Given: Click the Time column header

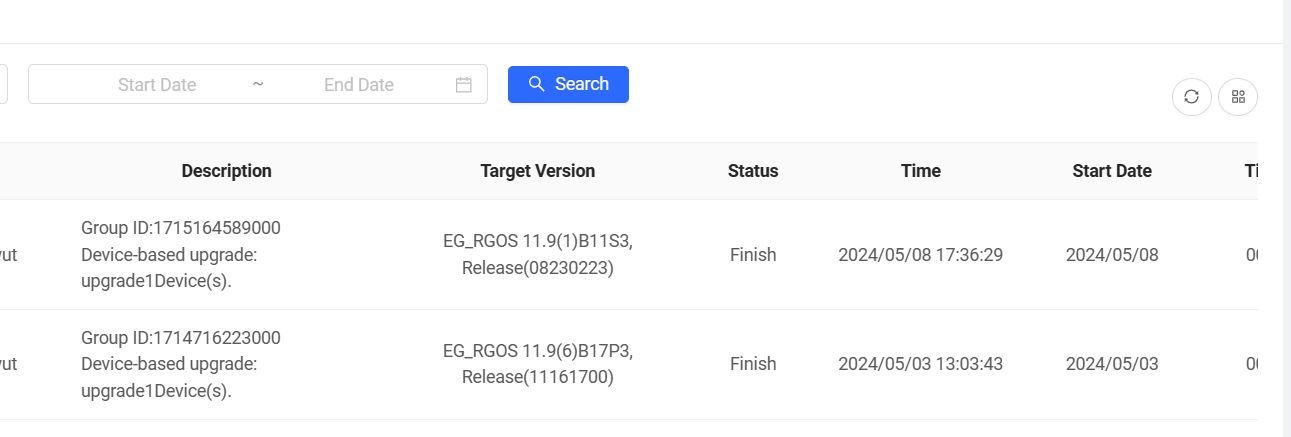Looking at the screenshot, I should [x=920, y=171].
